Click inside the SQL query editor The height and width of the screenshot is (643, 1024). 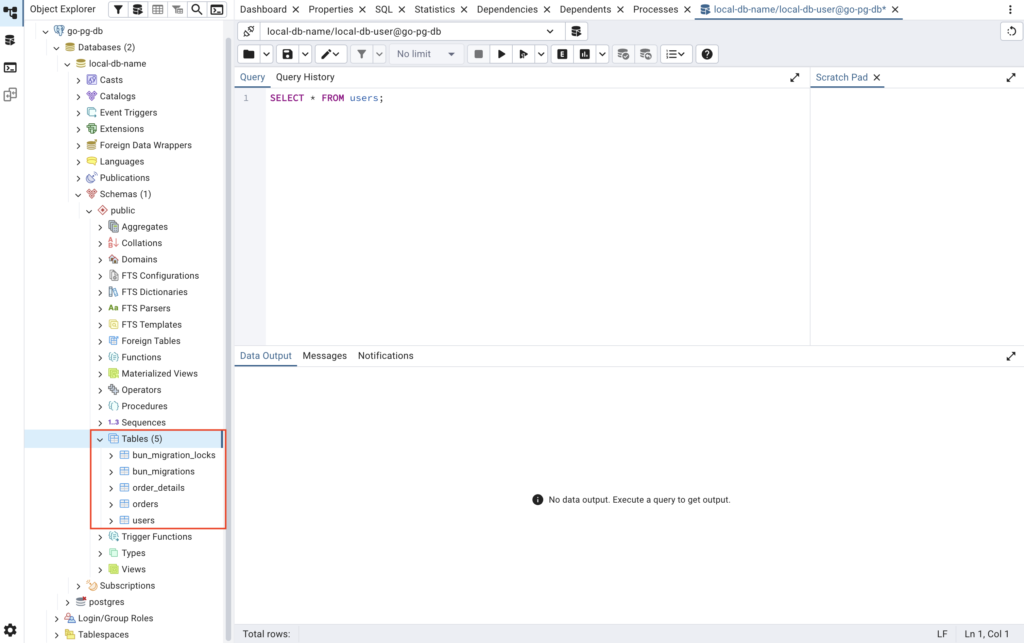(x=530, y=200)
